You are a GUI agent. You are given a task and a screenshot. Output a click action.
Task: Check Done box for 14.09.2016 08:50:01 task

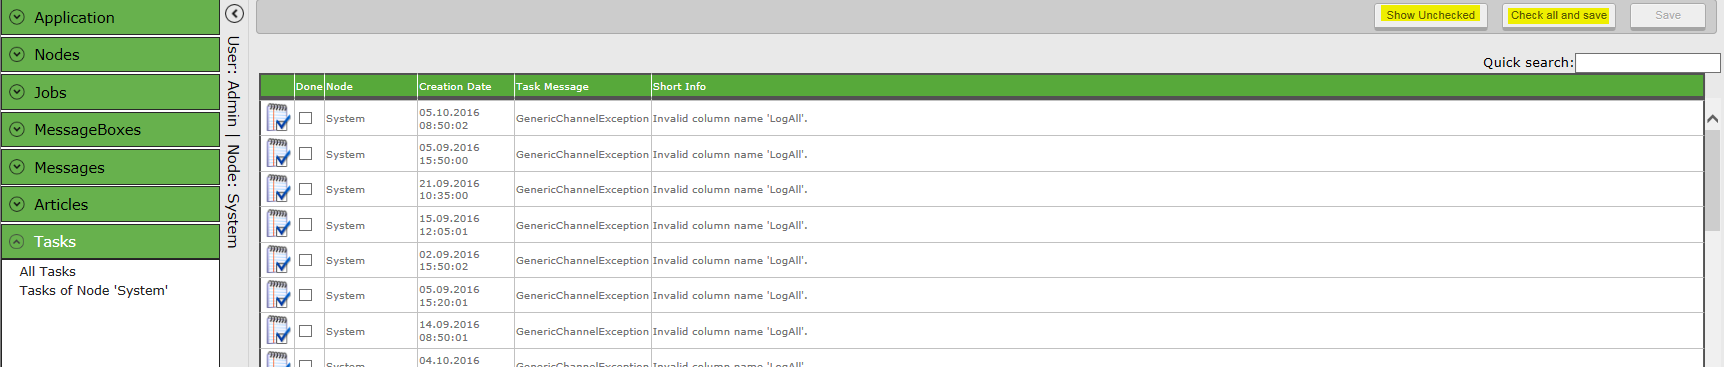click(306, 331)
